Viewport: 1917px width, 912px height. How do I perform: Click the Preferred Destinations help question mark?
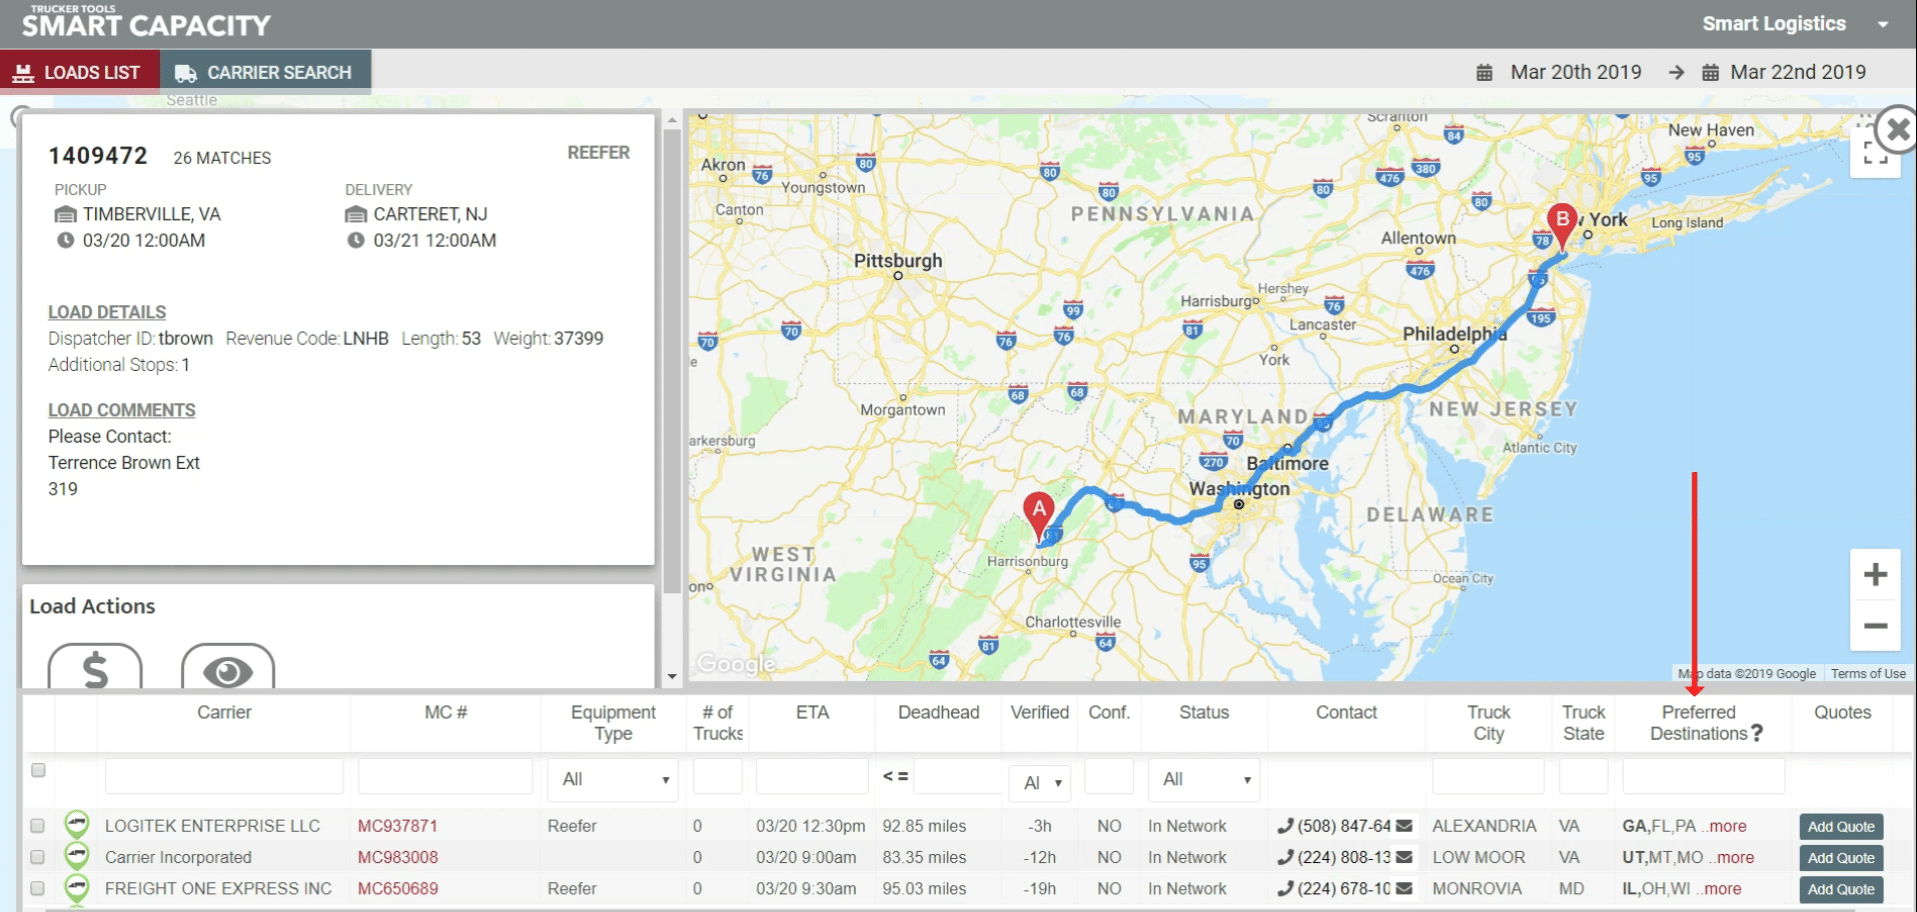[x=1757, y=733]
